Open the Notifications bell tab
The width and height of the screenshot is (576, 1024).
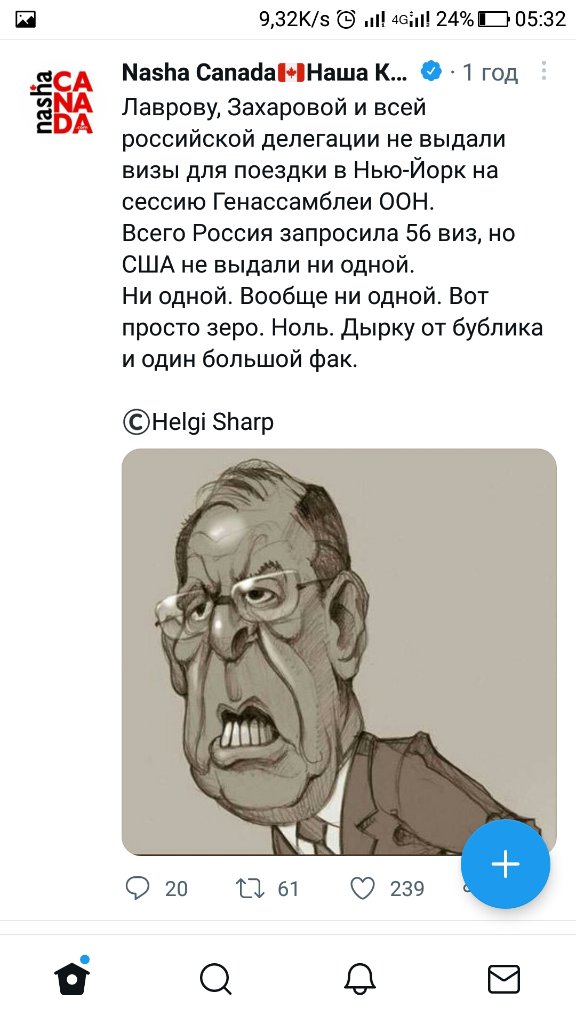pyautogui.click(x=360, y=980)
